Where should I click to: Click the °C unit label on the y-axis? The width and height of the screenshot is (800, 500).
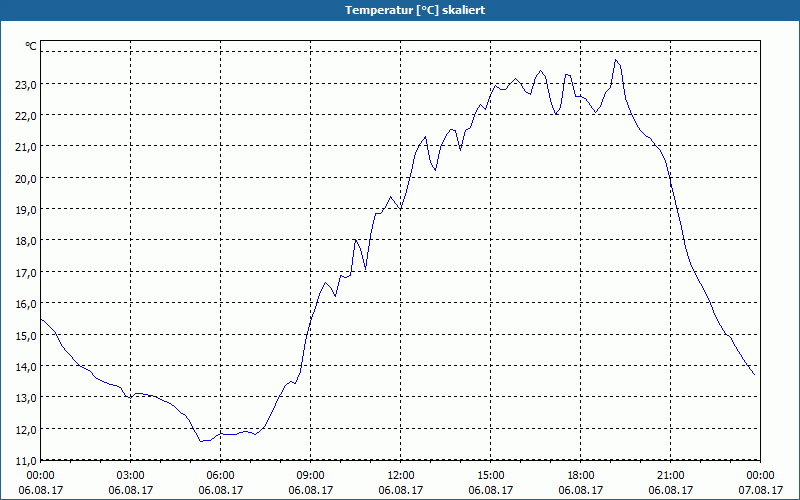[x=31, y=46]
